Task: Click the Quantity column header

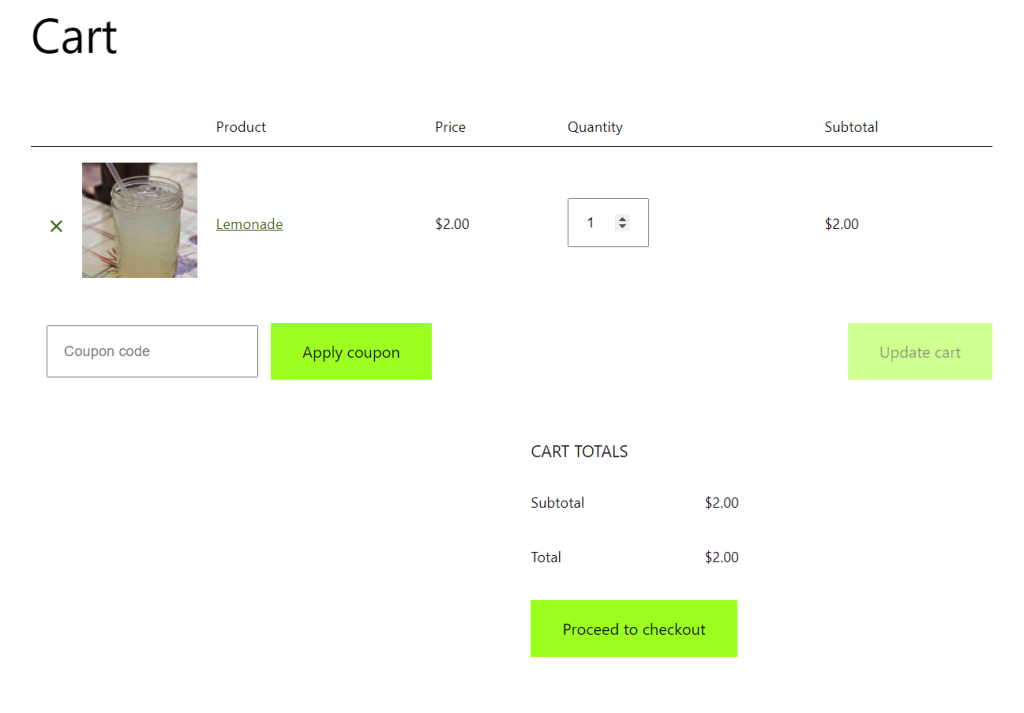Action: (595, 127)
